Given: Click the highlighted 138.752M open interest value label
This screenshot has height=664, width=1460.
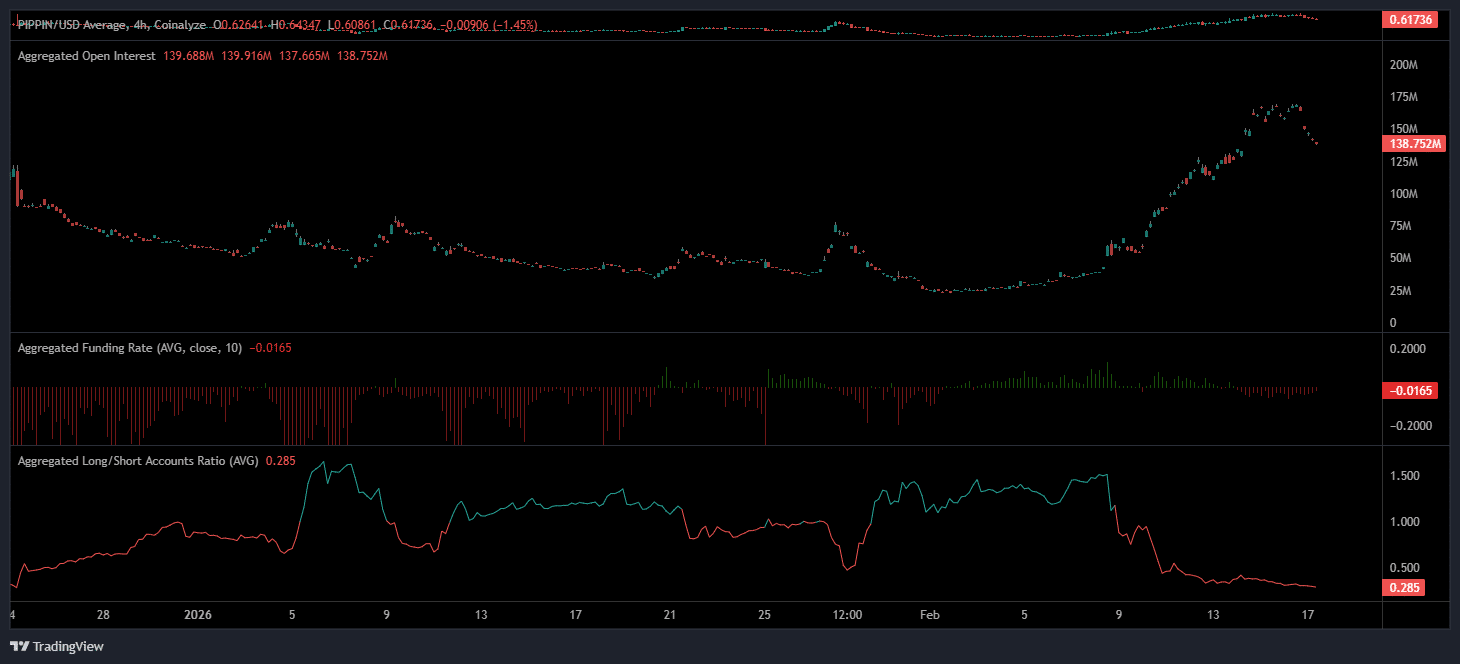Looking at the screenshot, I should pos(1416,143).
